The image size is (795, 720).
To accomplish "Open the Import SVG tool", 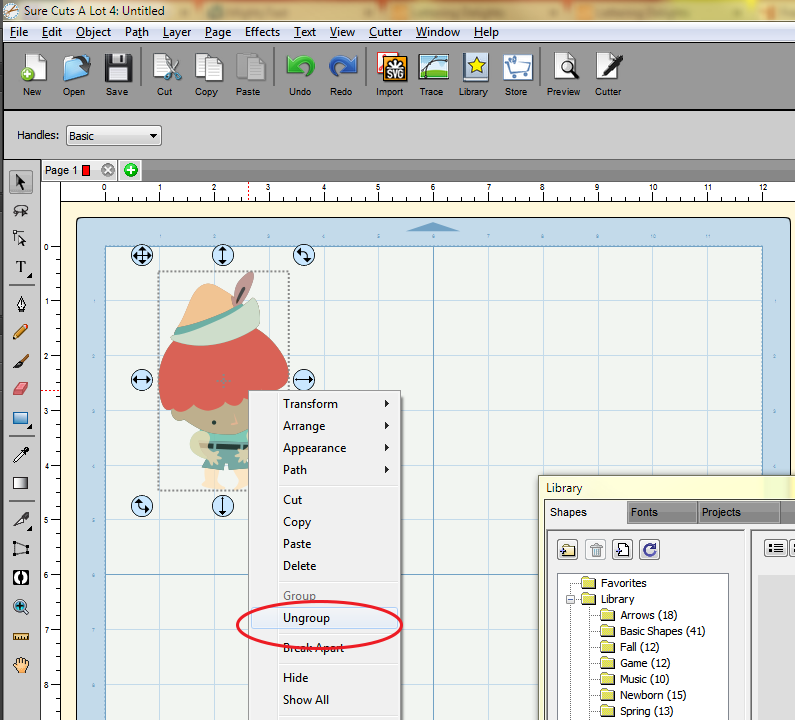I will click(x=390, y=75).
